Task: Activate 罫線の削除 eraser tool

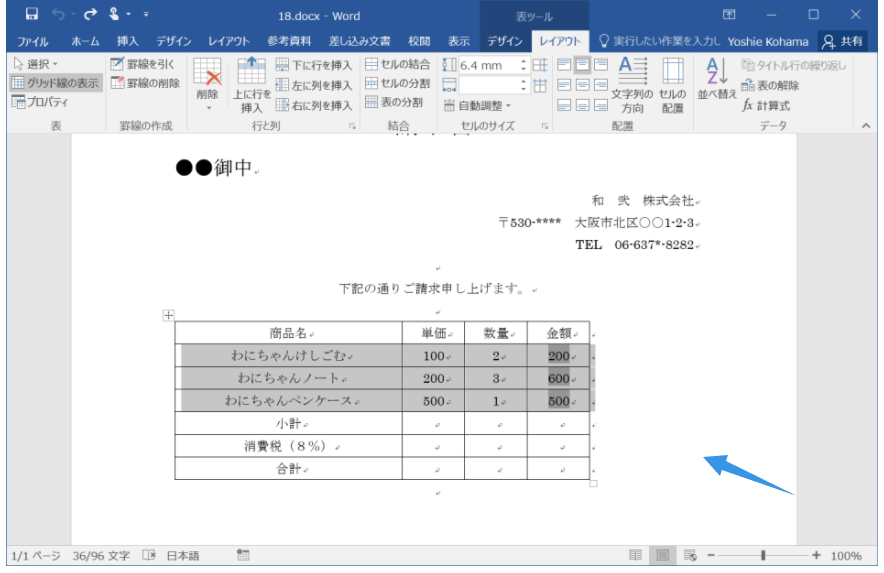Action: coord(145,83)
